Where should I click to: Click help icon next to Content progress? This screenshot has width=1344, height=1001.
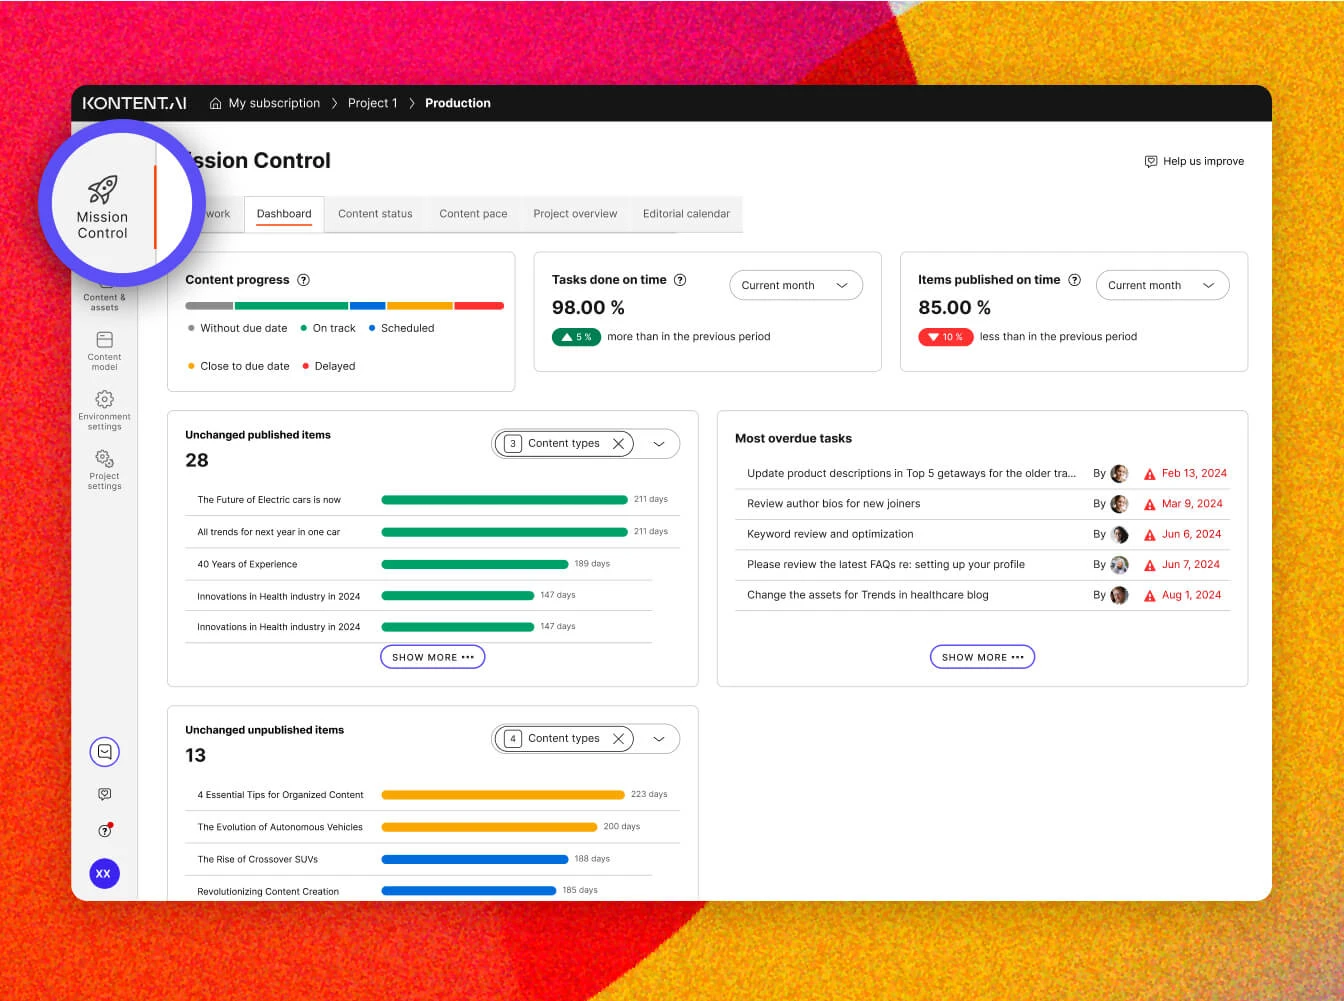304,280
